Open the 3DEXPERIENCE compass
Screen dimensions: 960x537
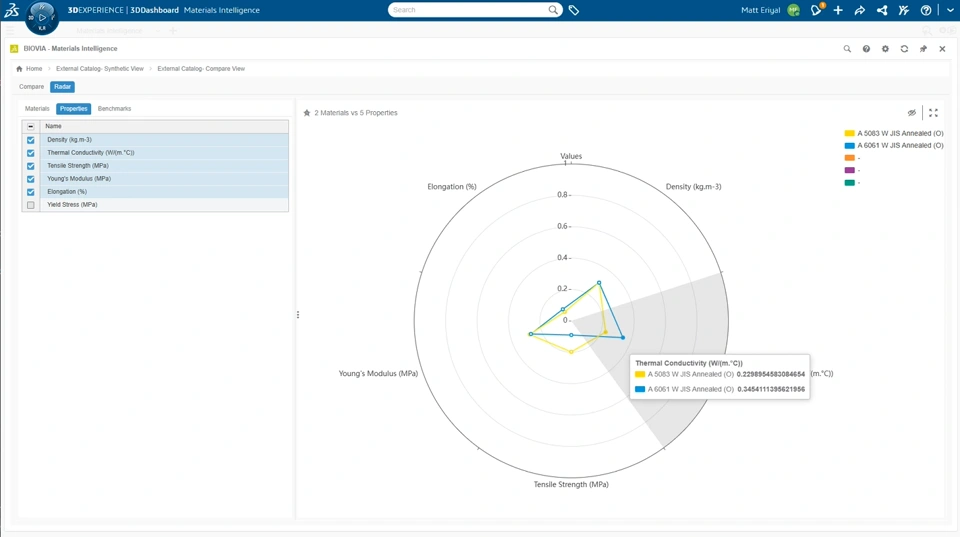42,17
